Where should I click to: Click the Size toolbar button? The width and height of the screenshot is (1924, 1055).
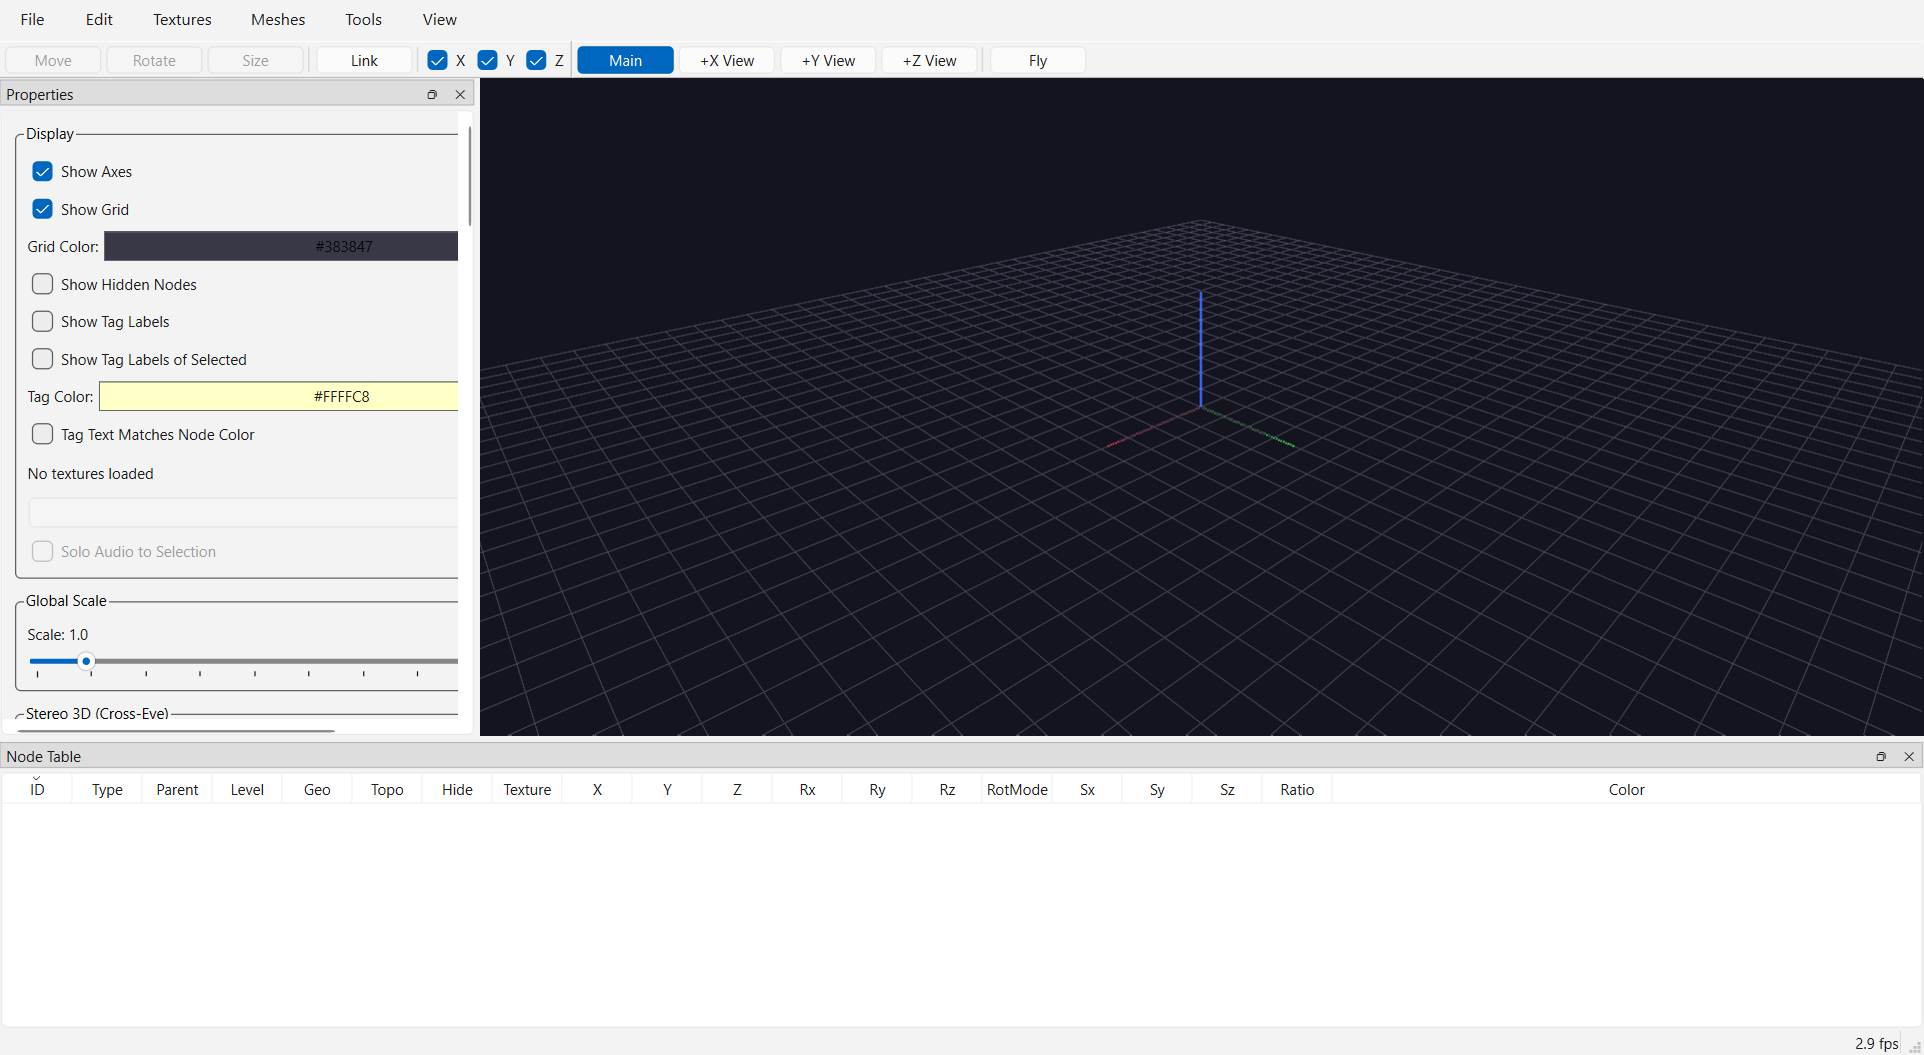point(255,60)
